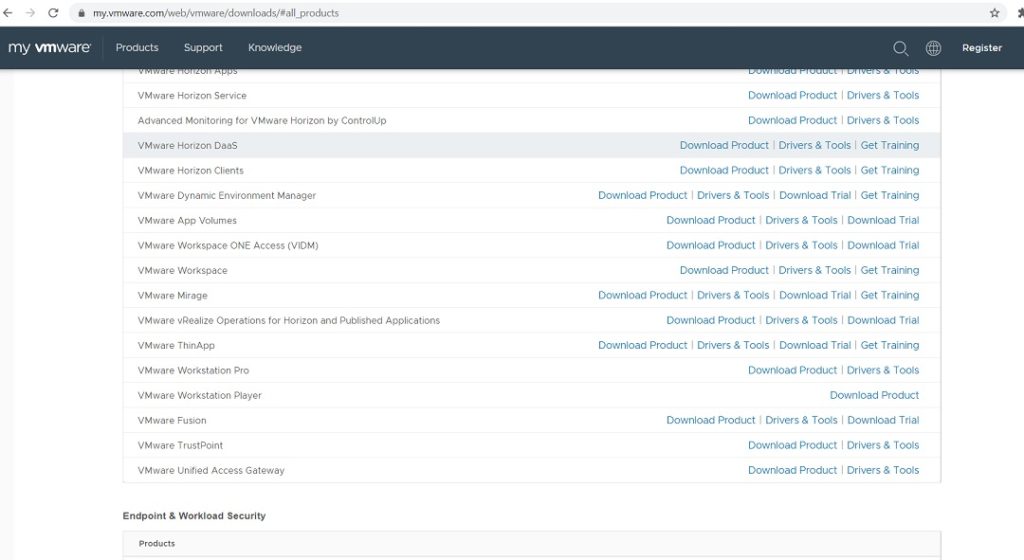Click the Products column header
Image resolution: width=1024 pixels, height=560 pixels.
157,543
